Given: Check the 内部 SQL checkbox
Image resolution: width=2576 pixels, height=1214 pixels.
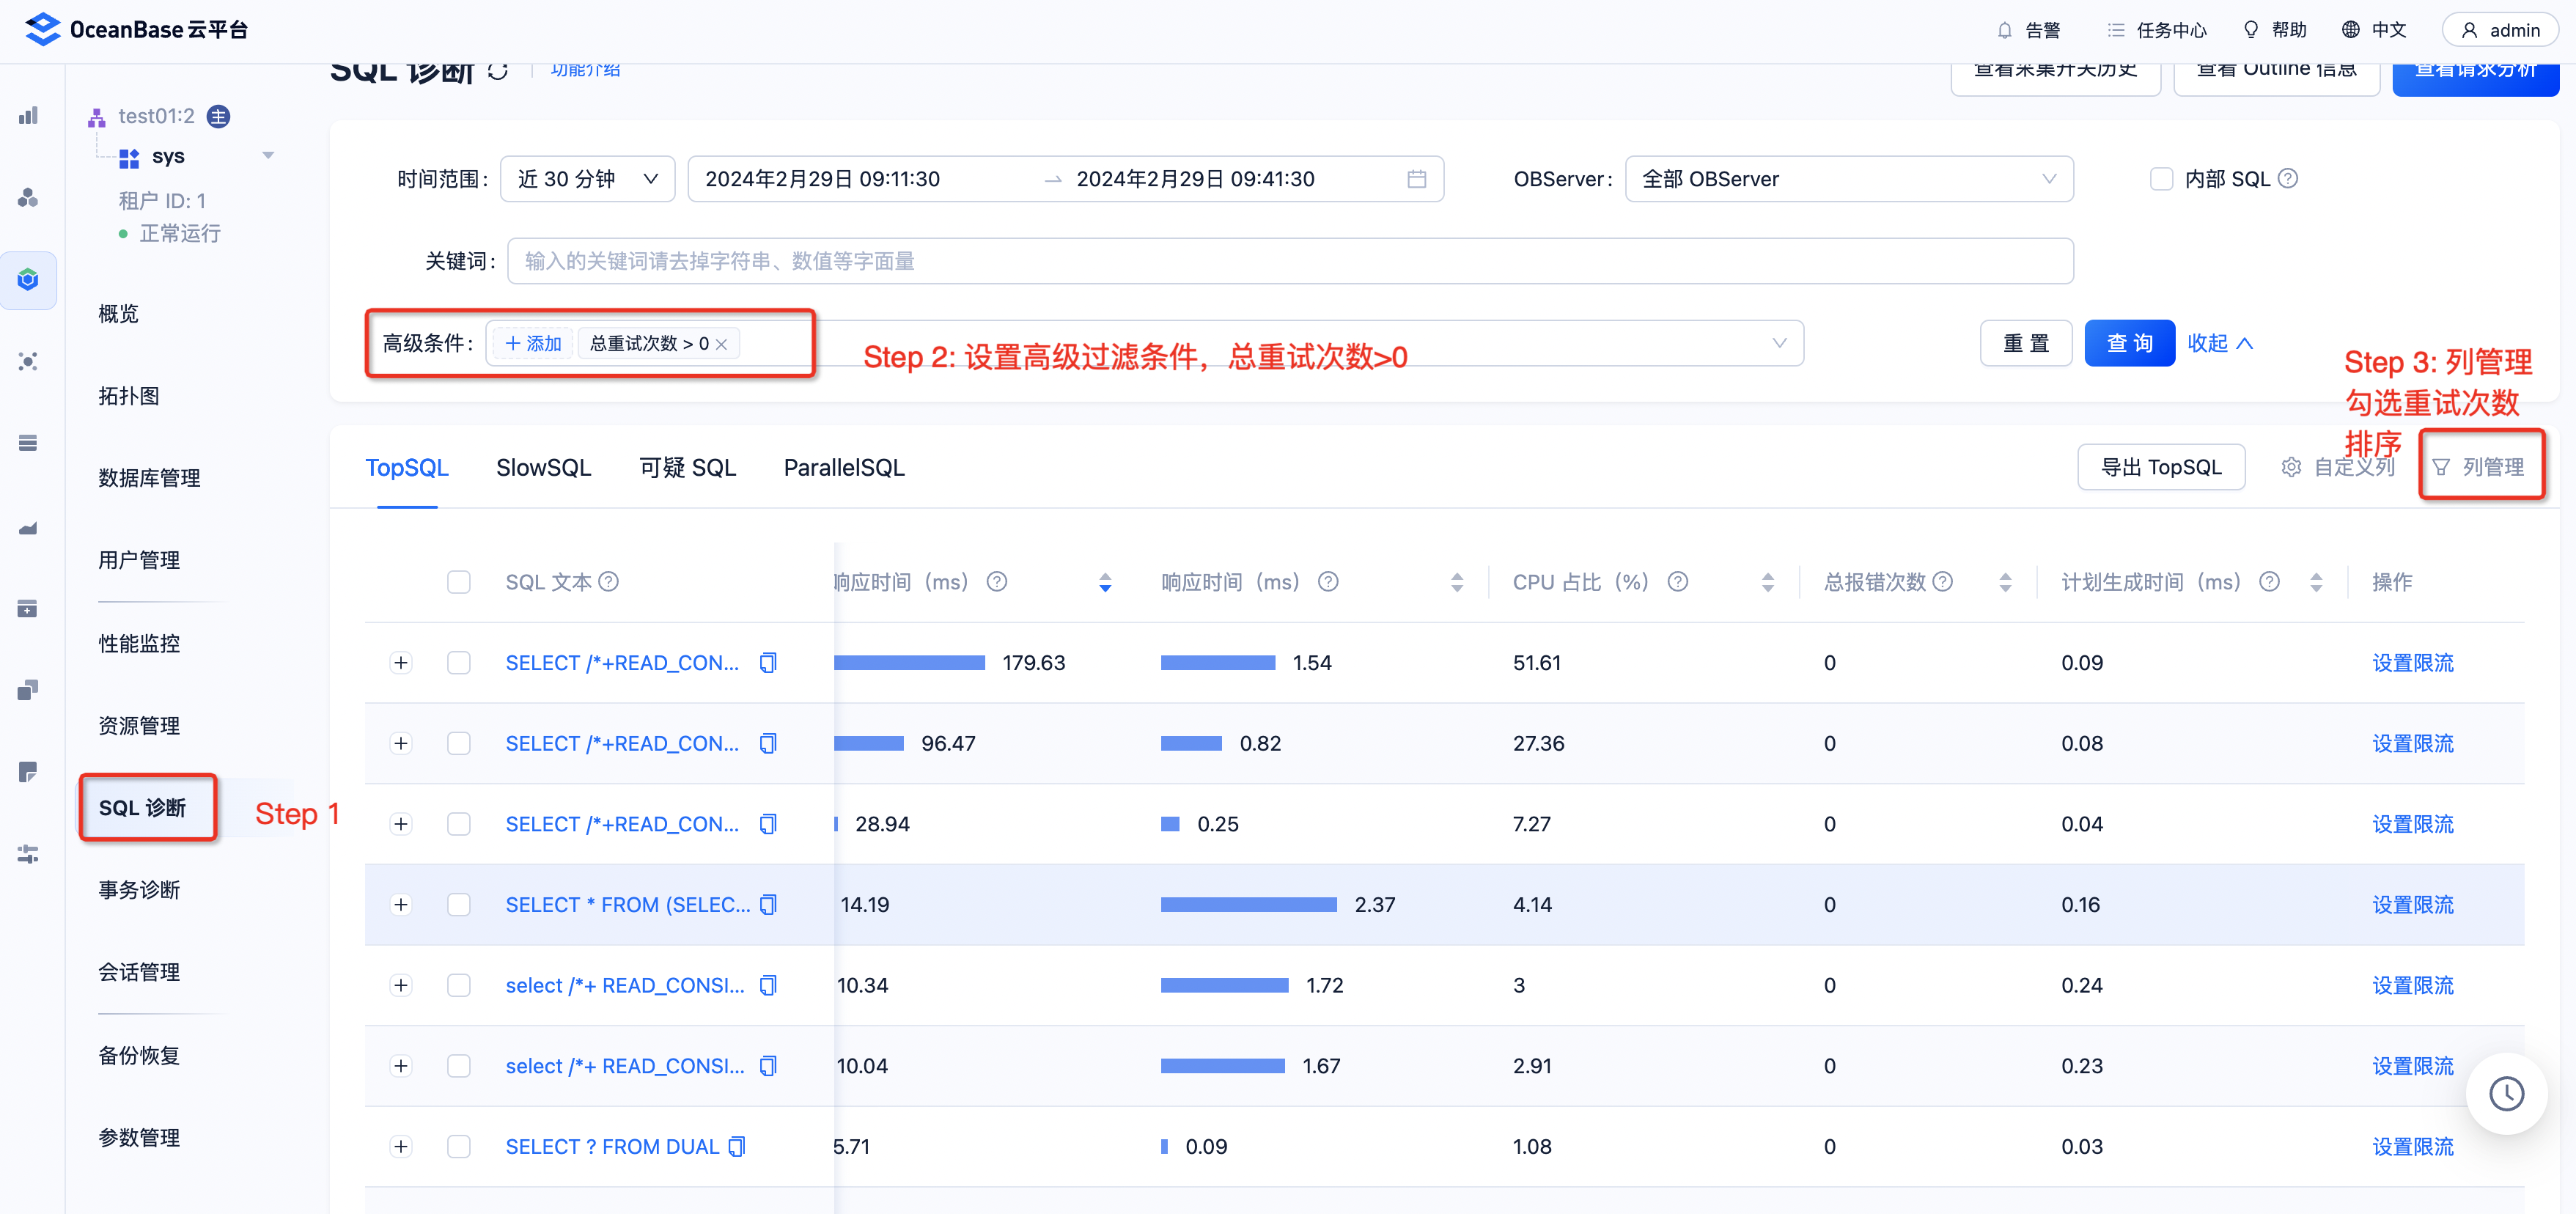Looking at the screenshot, I should pos(2161,179).
